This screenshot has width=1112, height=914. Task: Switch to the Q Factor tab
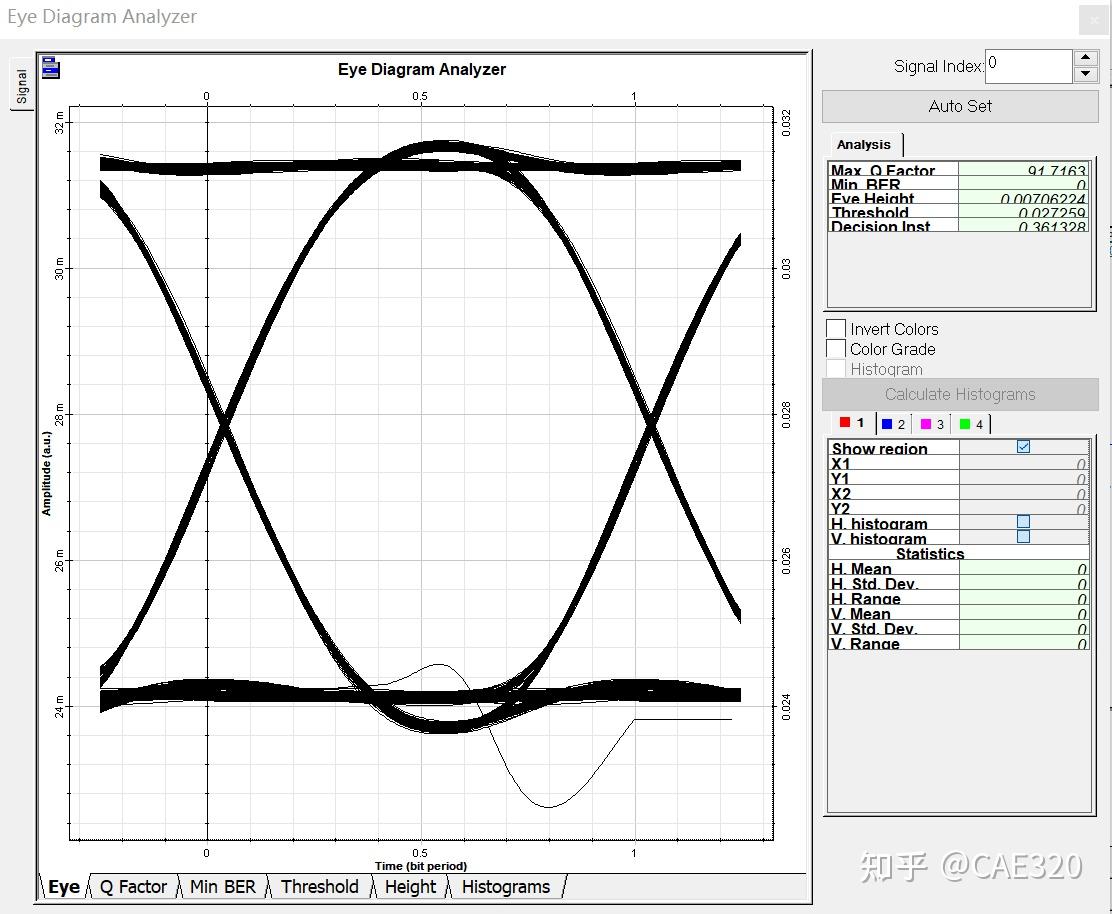point(133,887)
